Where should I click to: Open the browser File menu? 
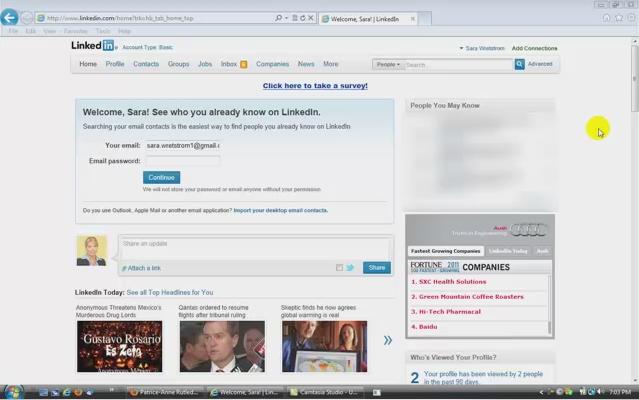click(x=13, y=31)
